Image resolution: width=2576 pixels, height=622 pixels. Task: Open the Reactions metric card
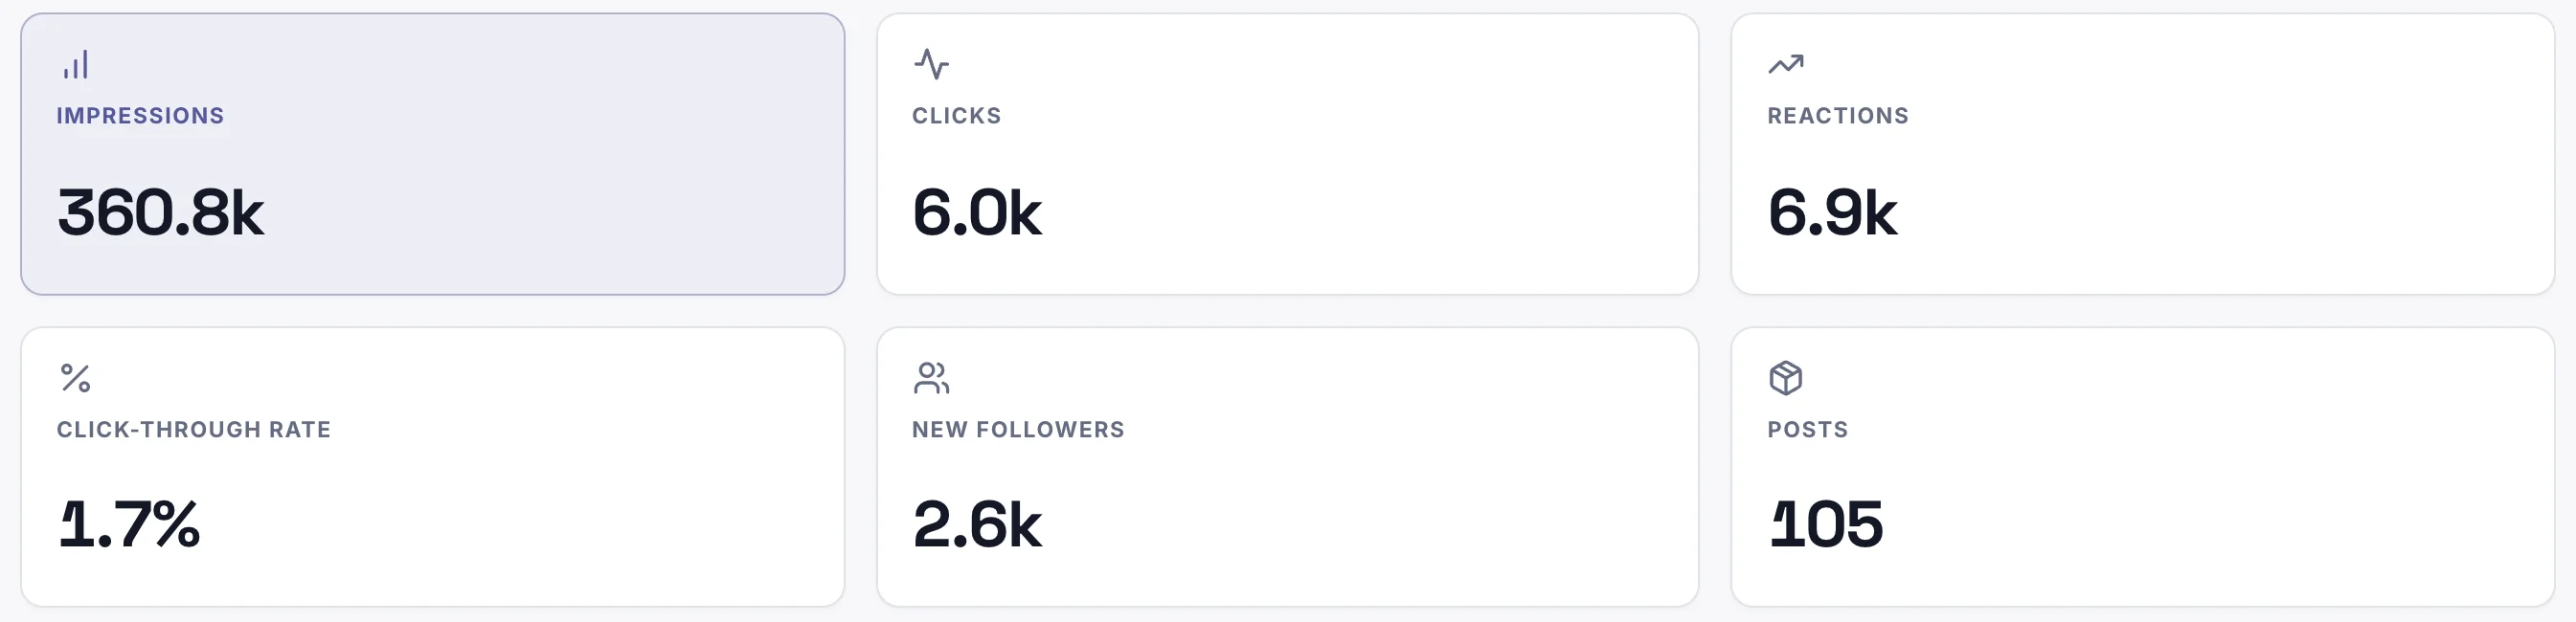[2143, 154]
